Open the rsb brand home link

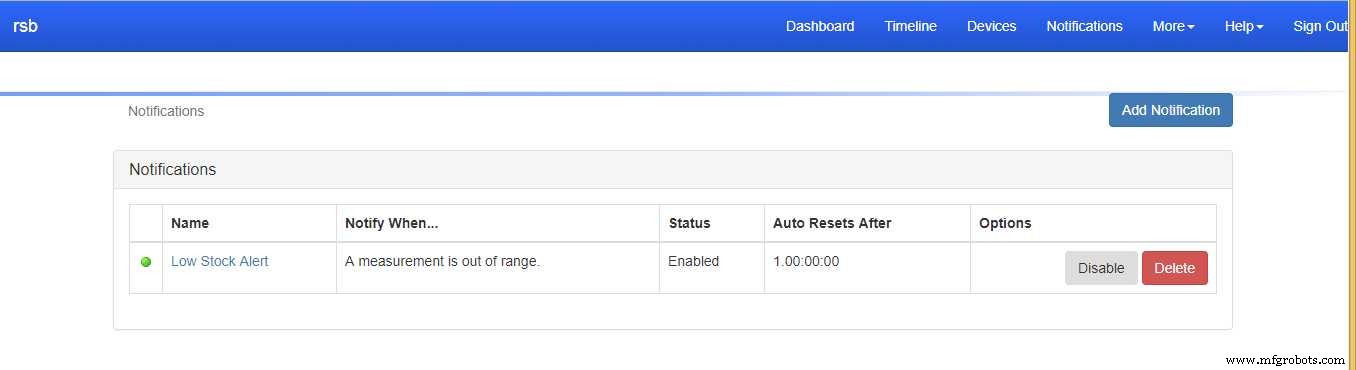25,26
